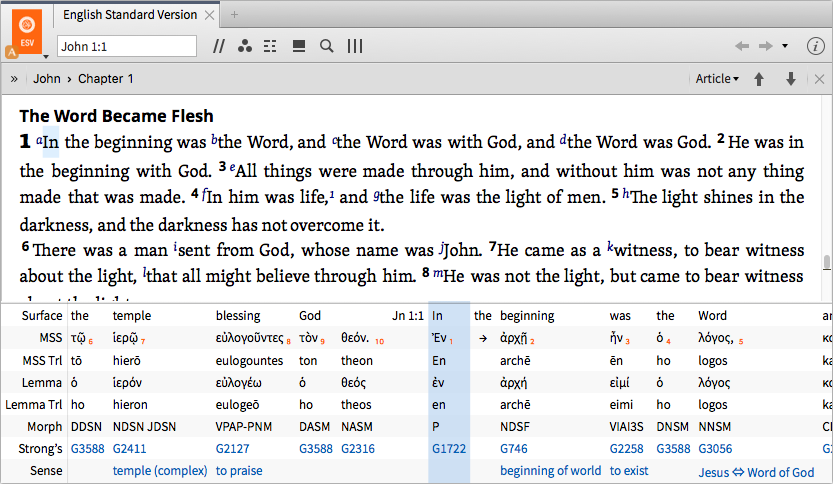
Task: Open the ESV resource cover icon
Action: click(x=27, y=32)
